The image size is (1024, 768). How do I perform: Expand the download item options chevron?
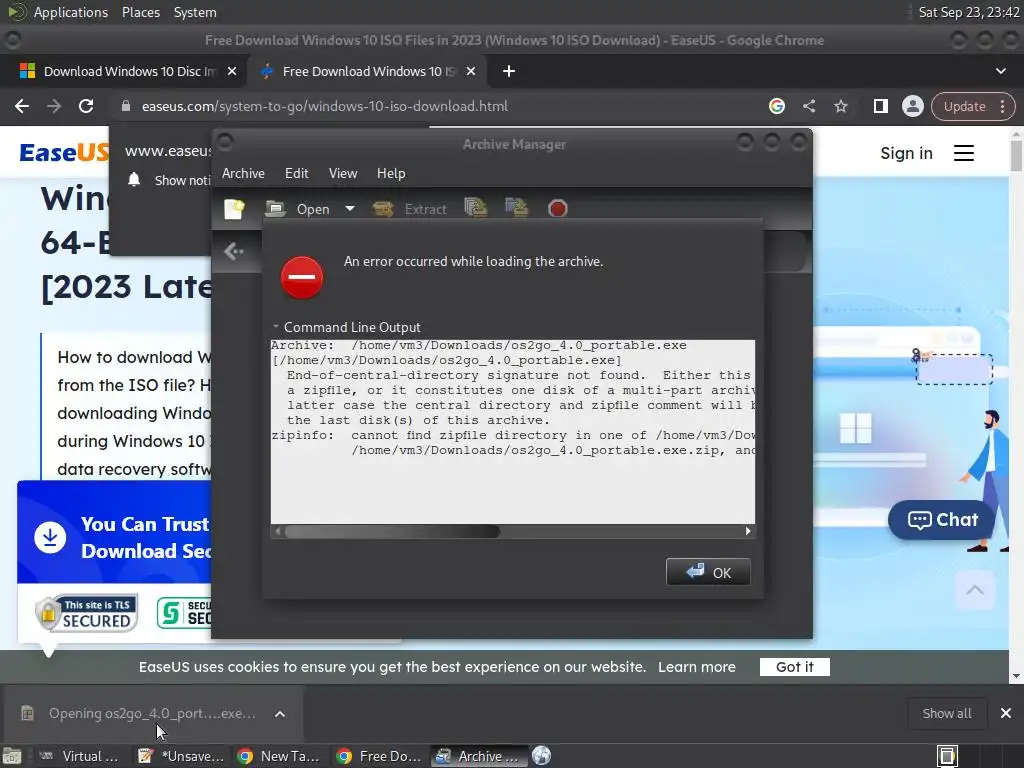pyautogui.click(x=280, y=714)
